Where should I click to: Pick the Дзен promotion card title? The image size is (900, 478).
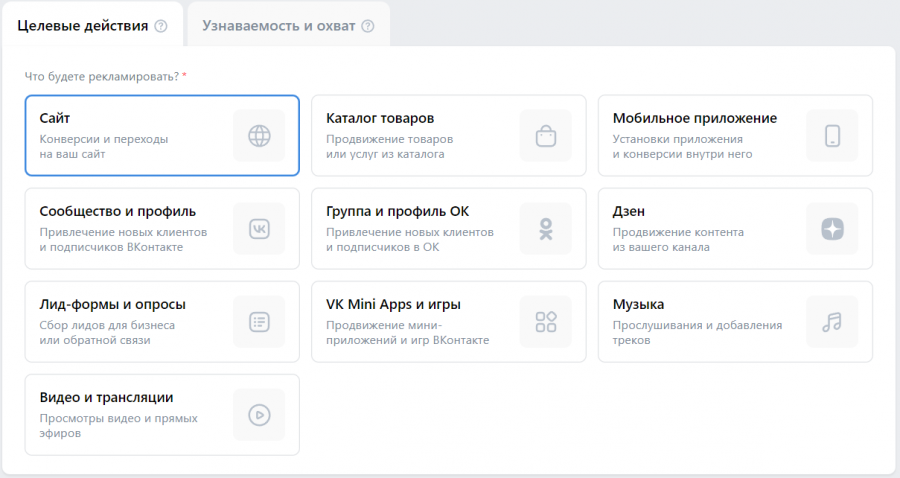(628, 212)
